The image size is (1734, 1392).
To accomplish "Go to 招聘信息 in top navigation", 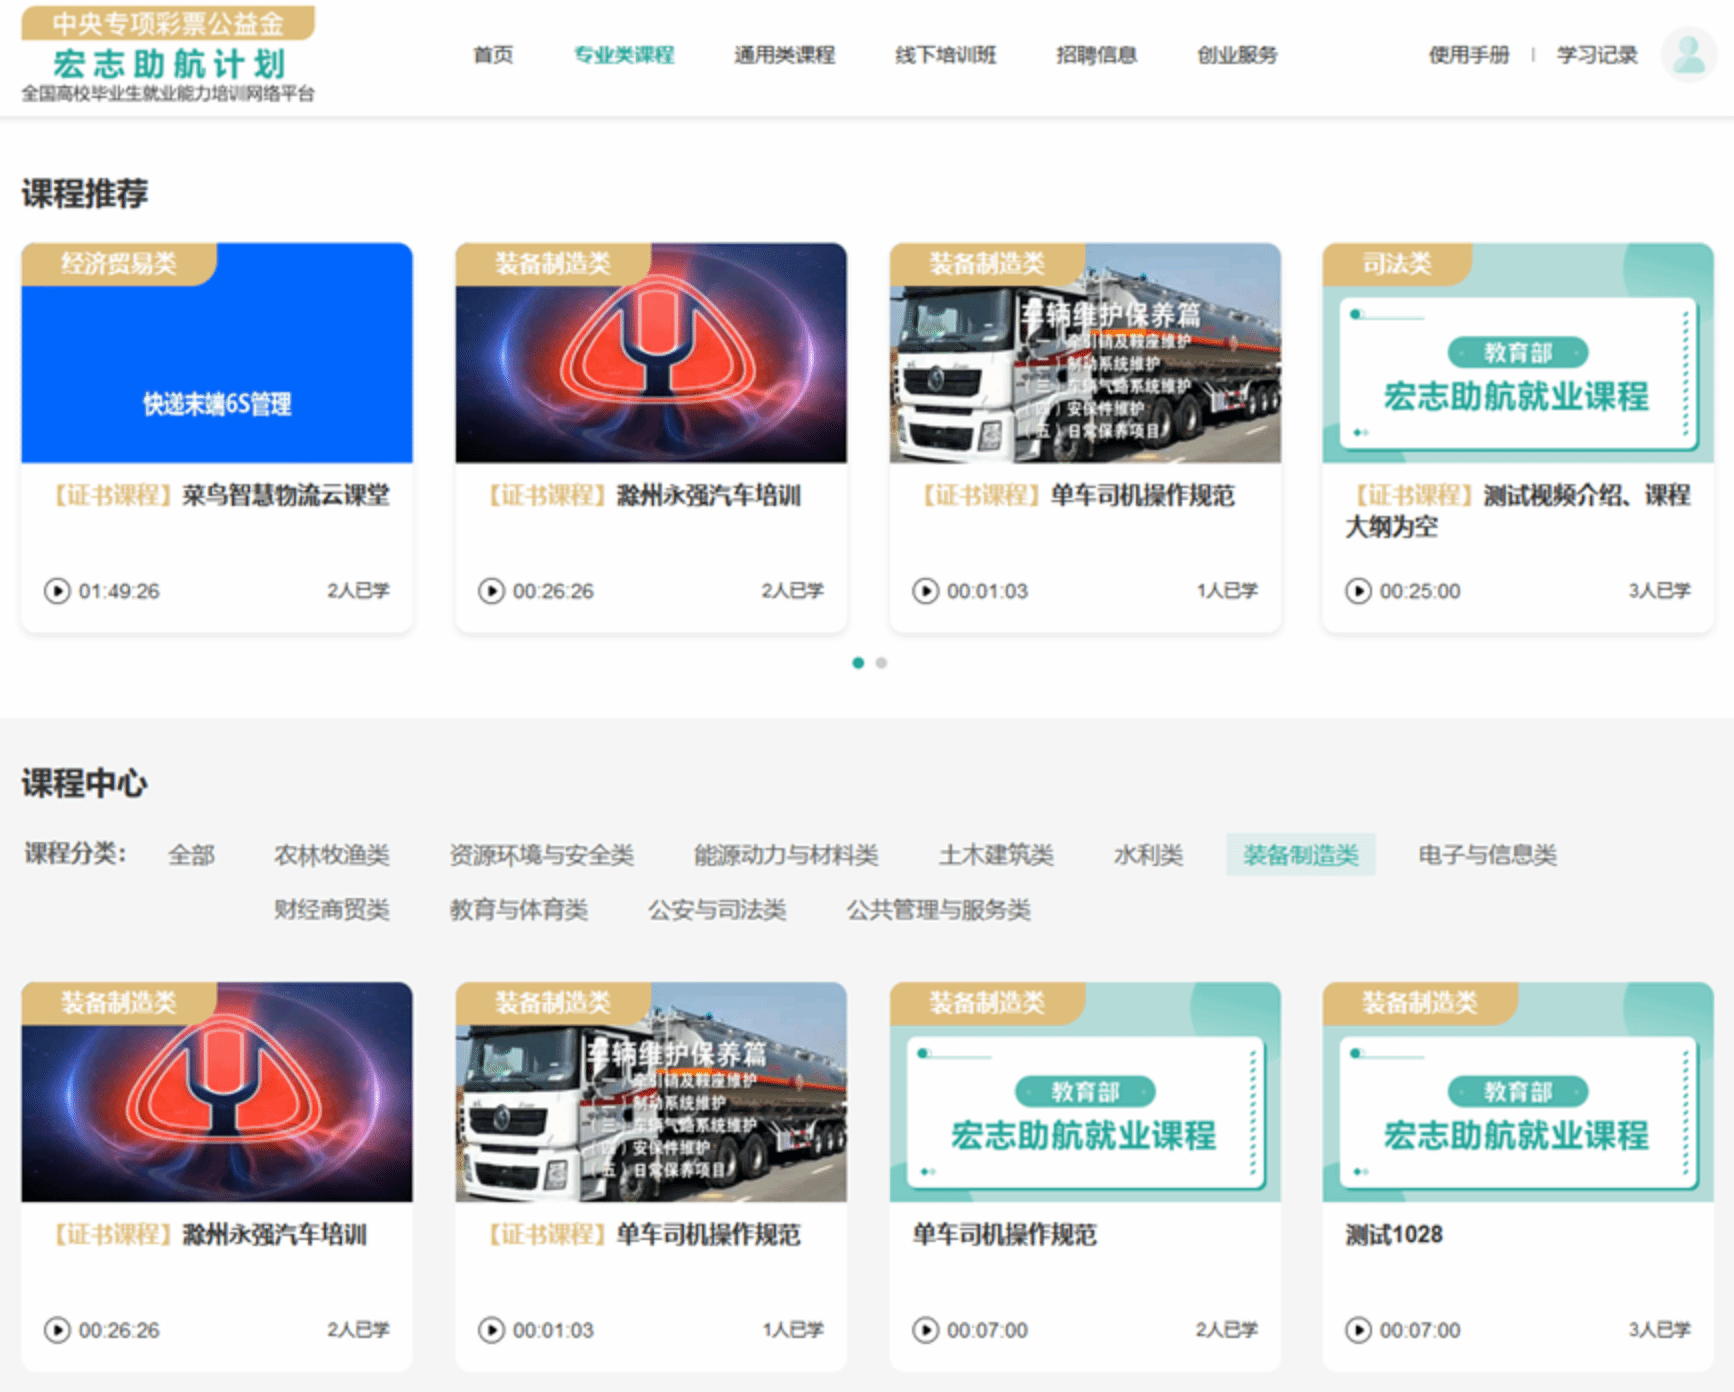I will [1096, 55].
